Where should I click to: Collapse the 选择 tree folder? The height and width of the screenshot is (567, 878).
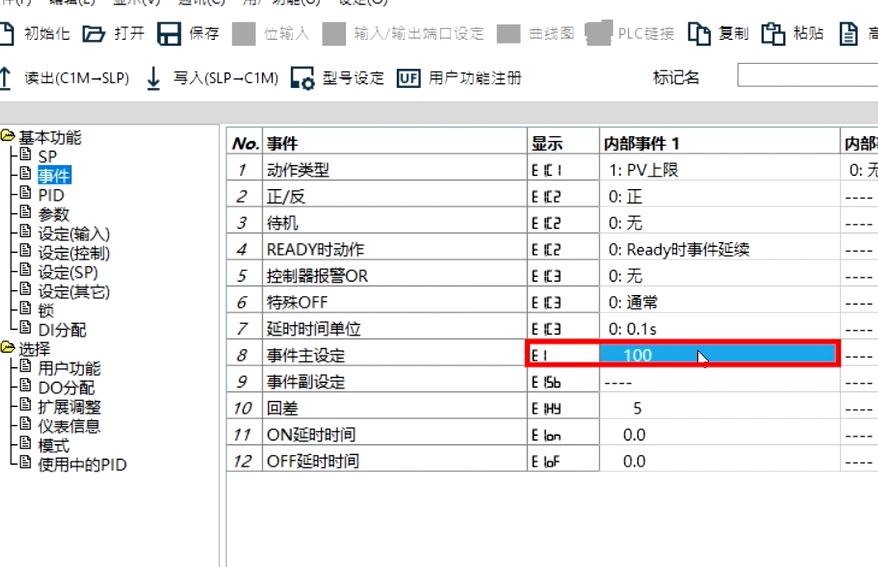[9, 349]
